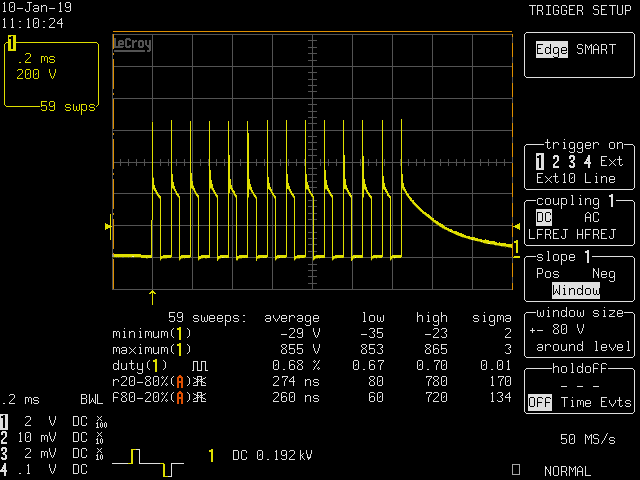This screenshot has width=640, height=480.
Task: Click the BWL bandwidth limit indicator
Action: pos(91,400)
